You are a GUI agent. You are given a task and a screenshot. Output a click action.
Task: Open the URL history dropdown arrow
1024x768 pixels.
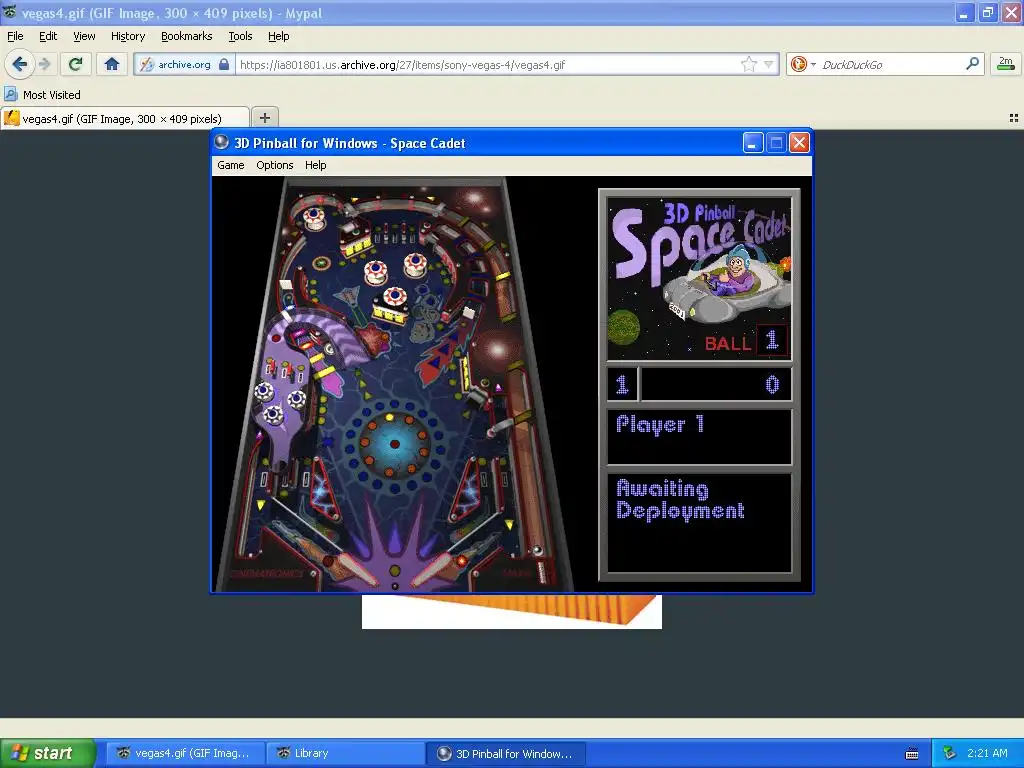pos(769,64)
